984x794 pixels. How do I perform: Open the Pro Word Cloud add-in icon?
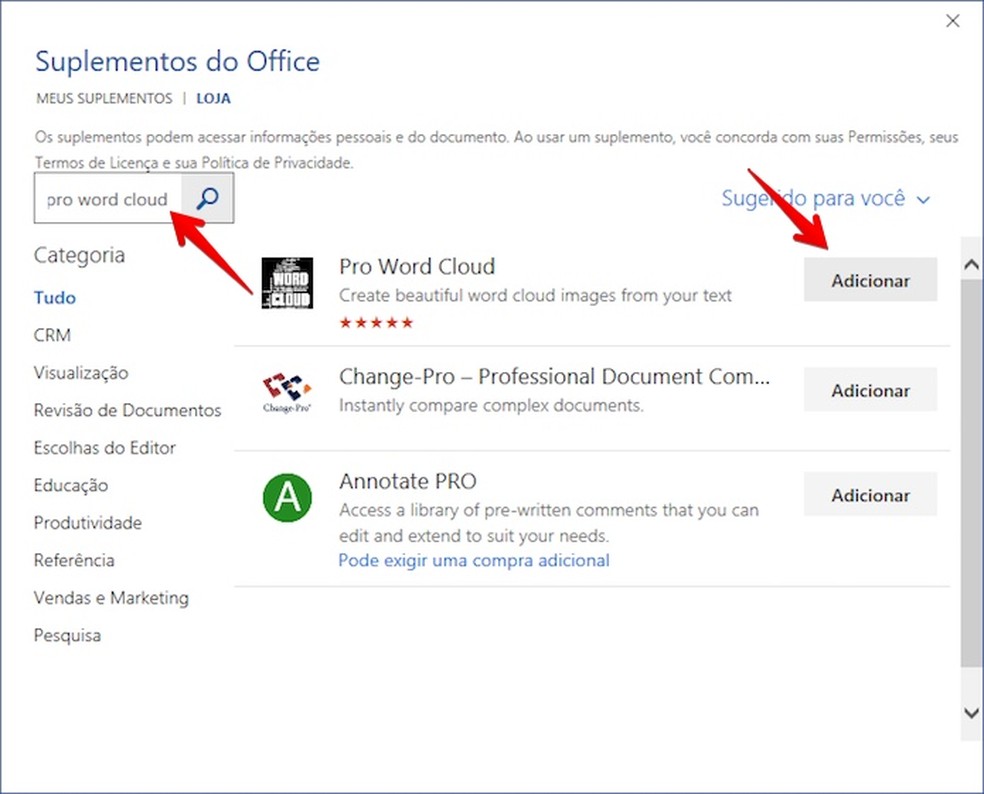coord(287,283)
